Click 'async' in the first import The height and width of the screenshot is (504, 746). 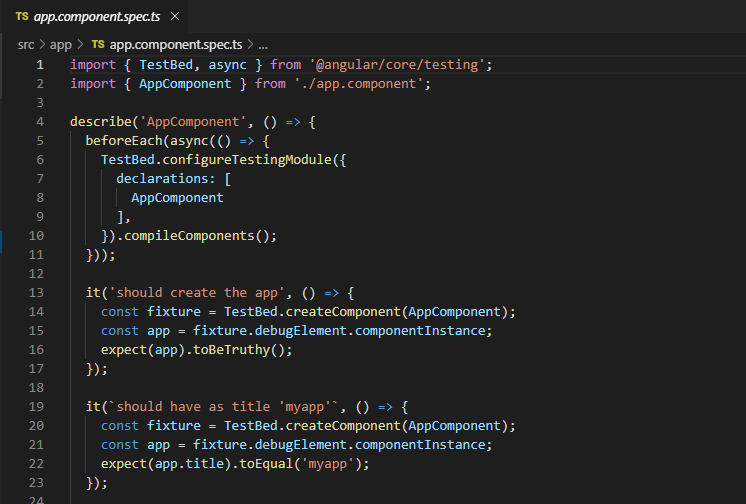pos(227,65)
